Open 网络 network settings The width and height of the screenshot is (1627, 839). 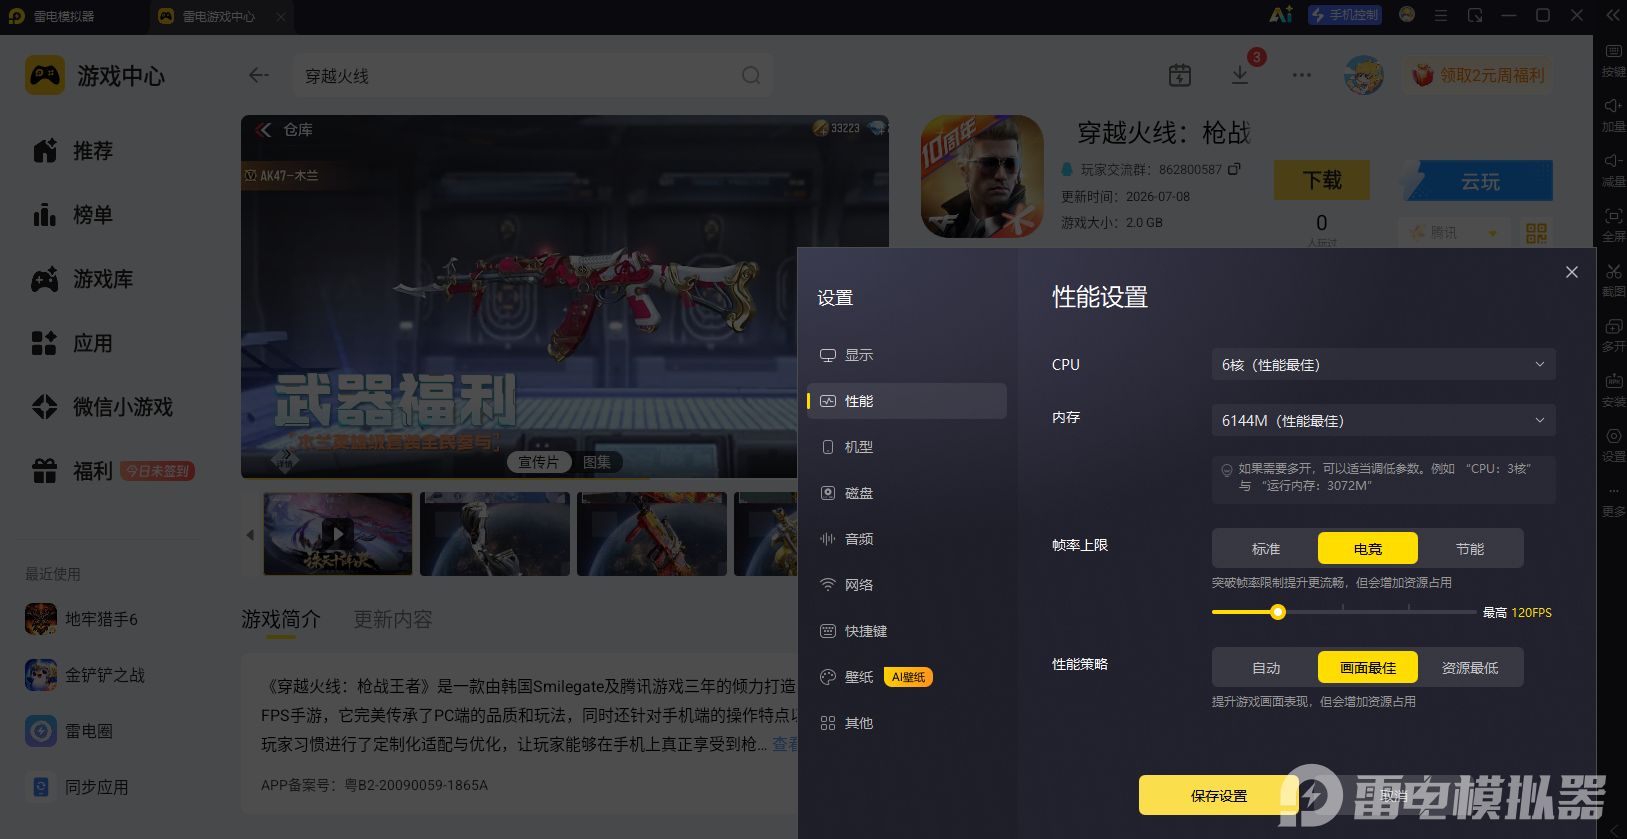(907, 585)
